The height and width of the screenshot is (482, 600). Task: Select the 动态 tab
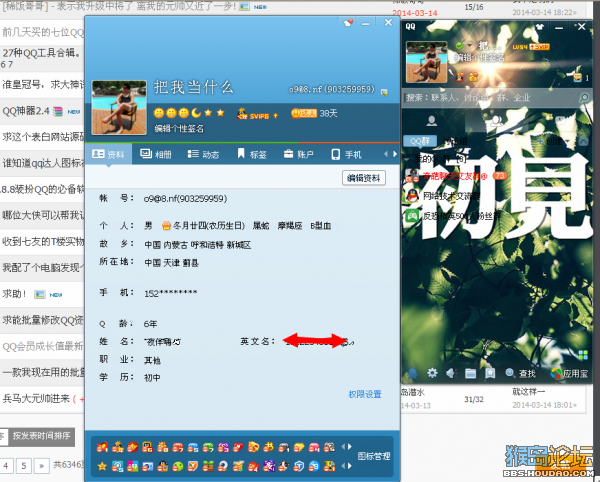[x=203, y=154]
